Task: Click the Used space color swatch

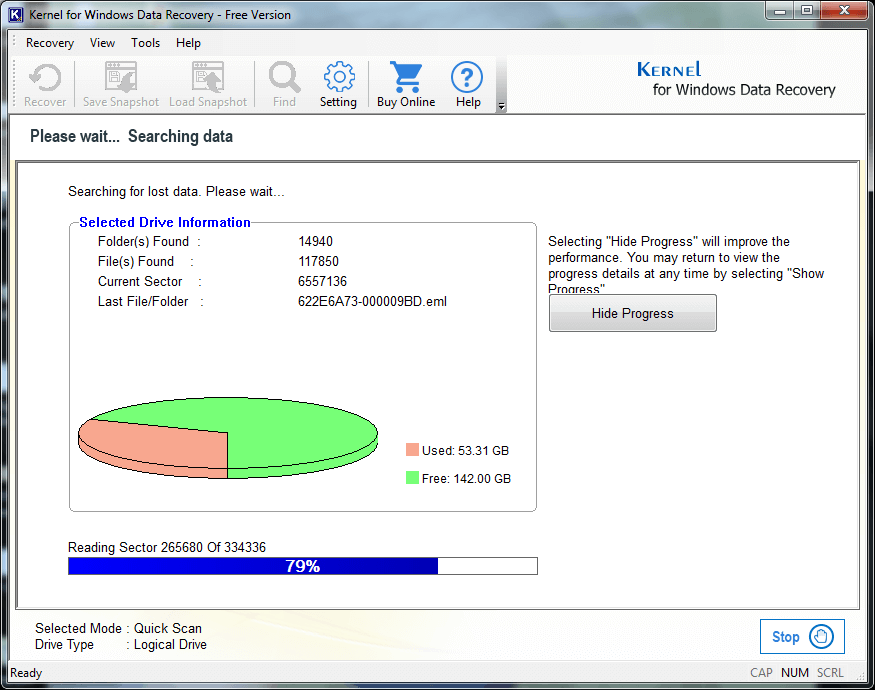Action: (x=412, y=450)
